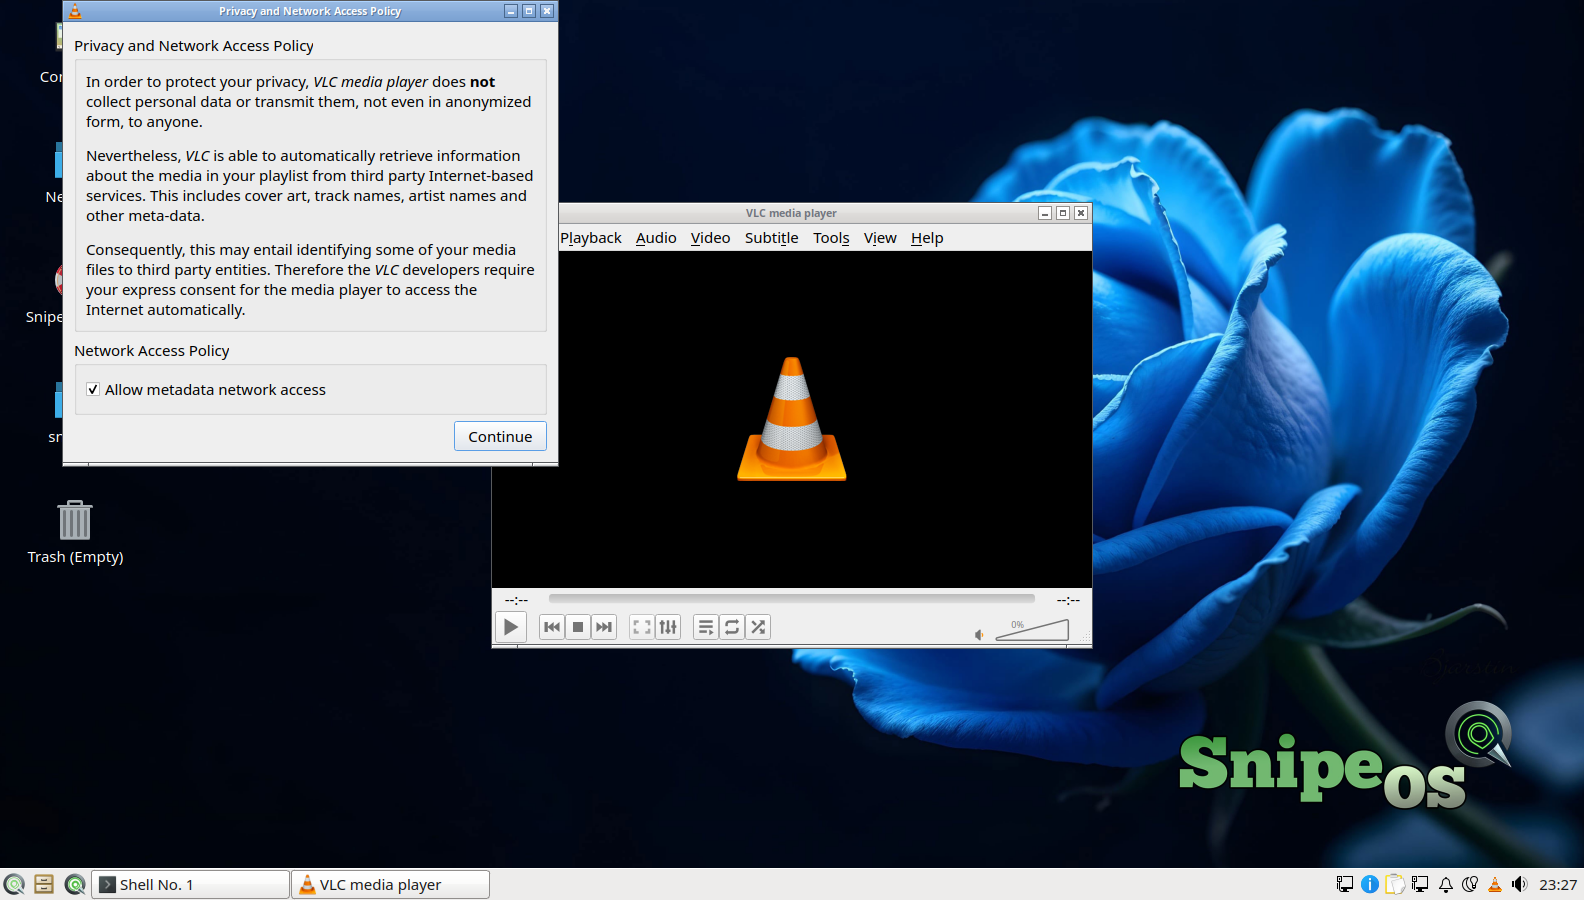This screenshot has width=1584, height=900.
Task: Stop playback in VLC media player
Action: [x=577, y=627]
